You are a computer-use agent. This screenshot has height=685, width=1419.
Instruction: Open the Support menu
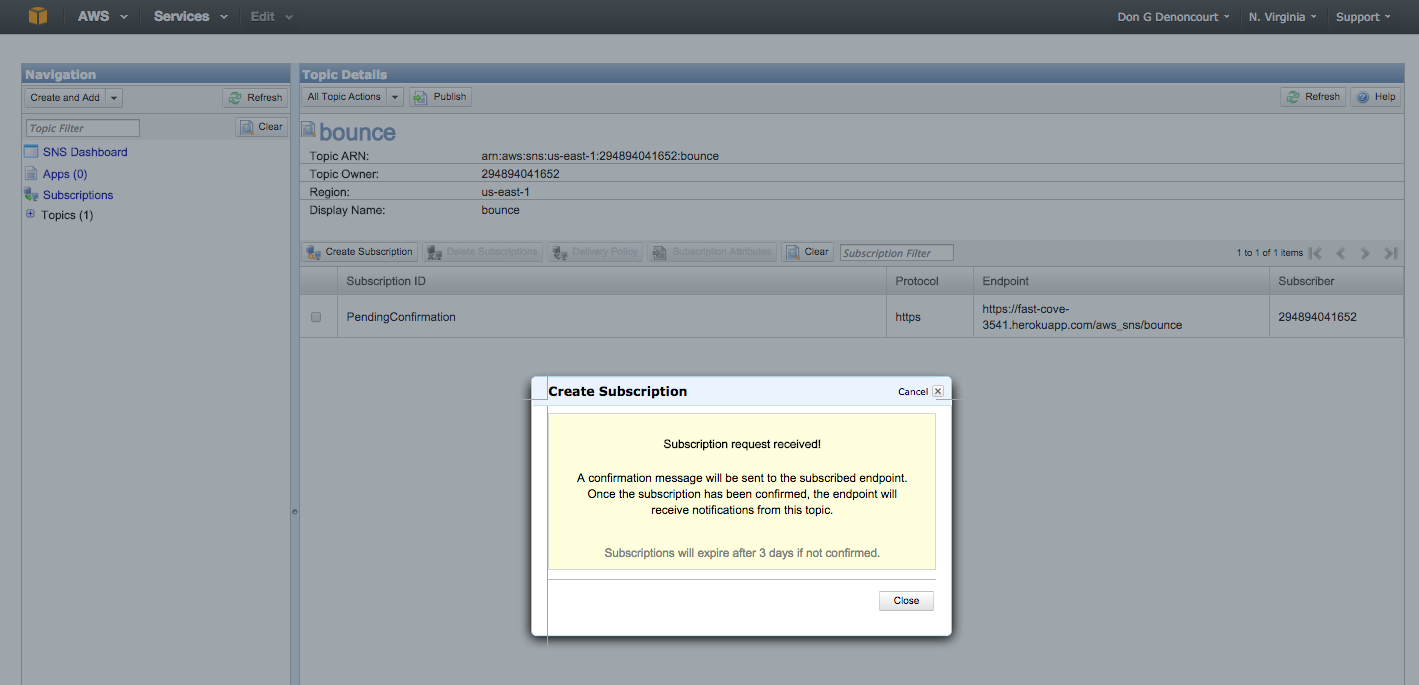pos(1363,17)
